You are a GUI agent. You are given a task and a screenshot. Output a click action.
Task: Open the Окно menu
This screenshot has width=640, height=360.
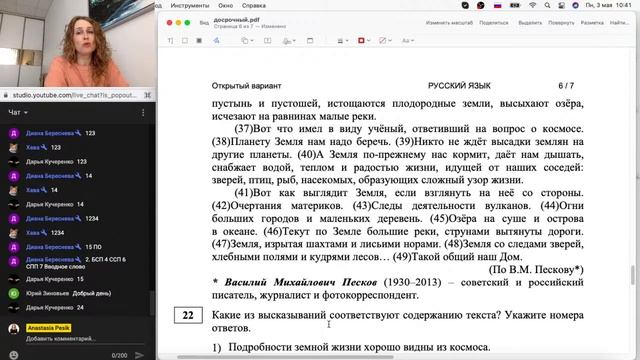[225, 5]
